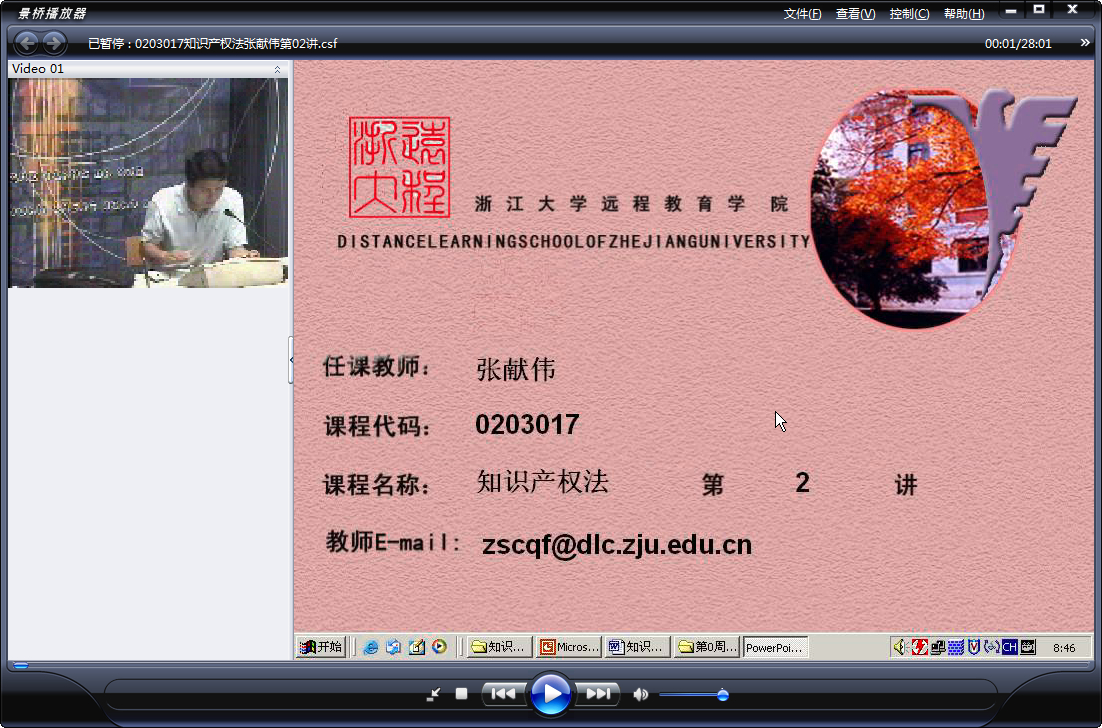Maximize the 景桥播放器 window
This screenshot has height=728, width=1102.
1039,10
